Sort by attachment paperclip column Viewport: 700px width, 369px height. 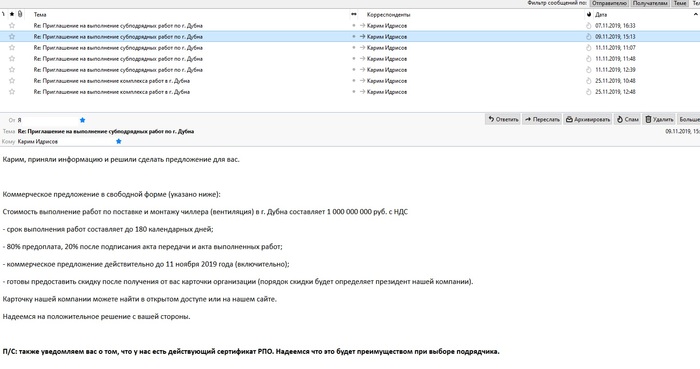(20, 14)
